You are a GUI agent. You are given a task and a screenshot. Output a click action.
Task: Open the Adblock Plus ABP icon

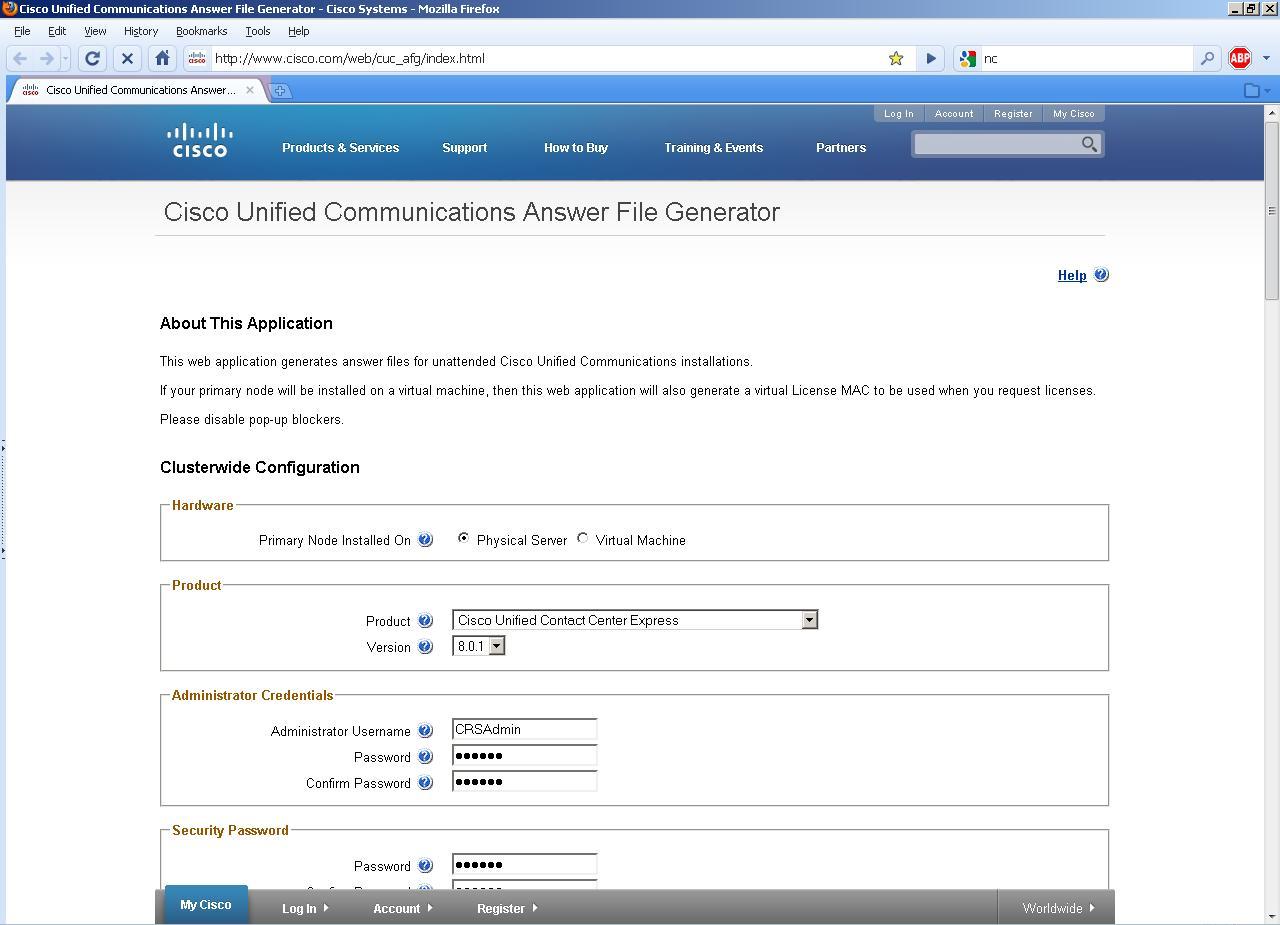[1240, 58]
